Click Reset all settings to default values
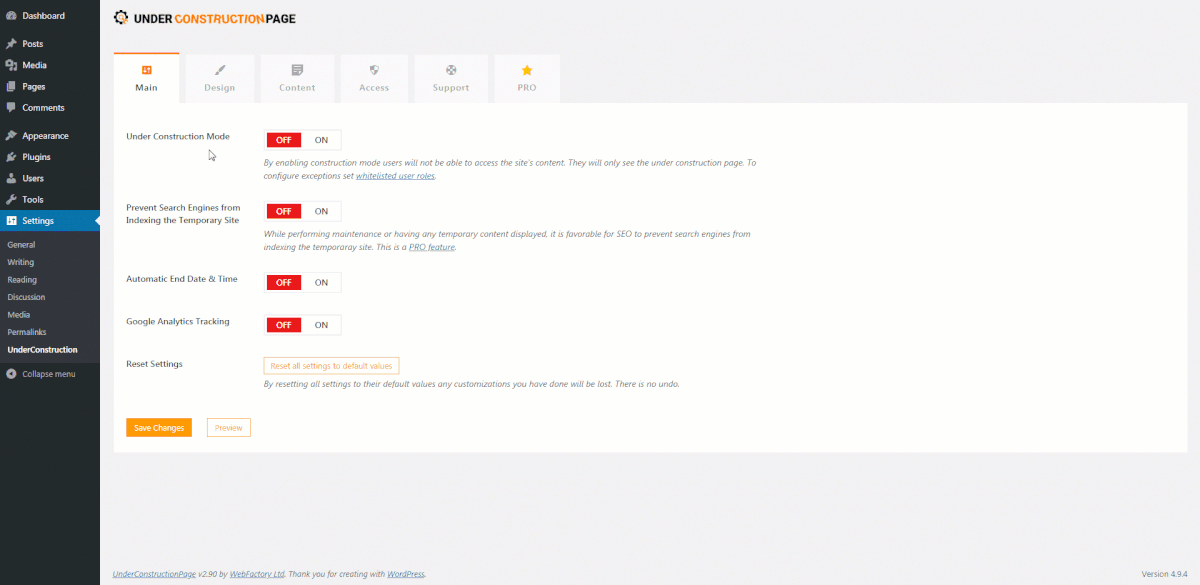This screenshot has width=1200, height=585. click(x=331, y=365)
